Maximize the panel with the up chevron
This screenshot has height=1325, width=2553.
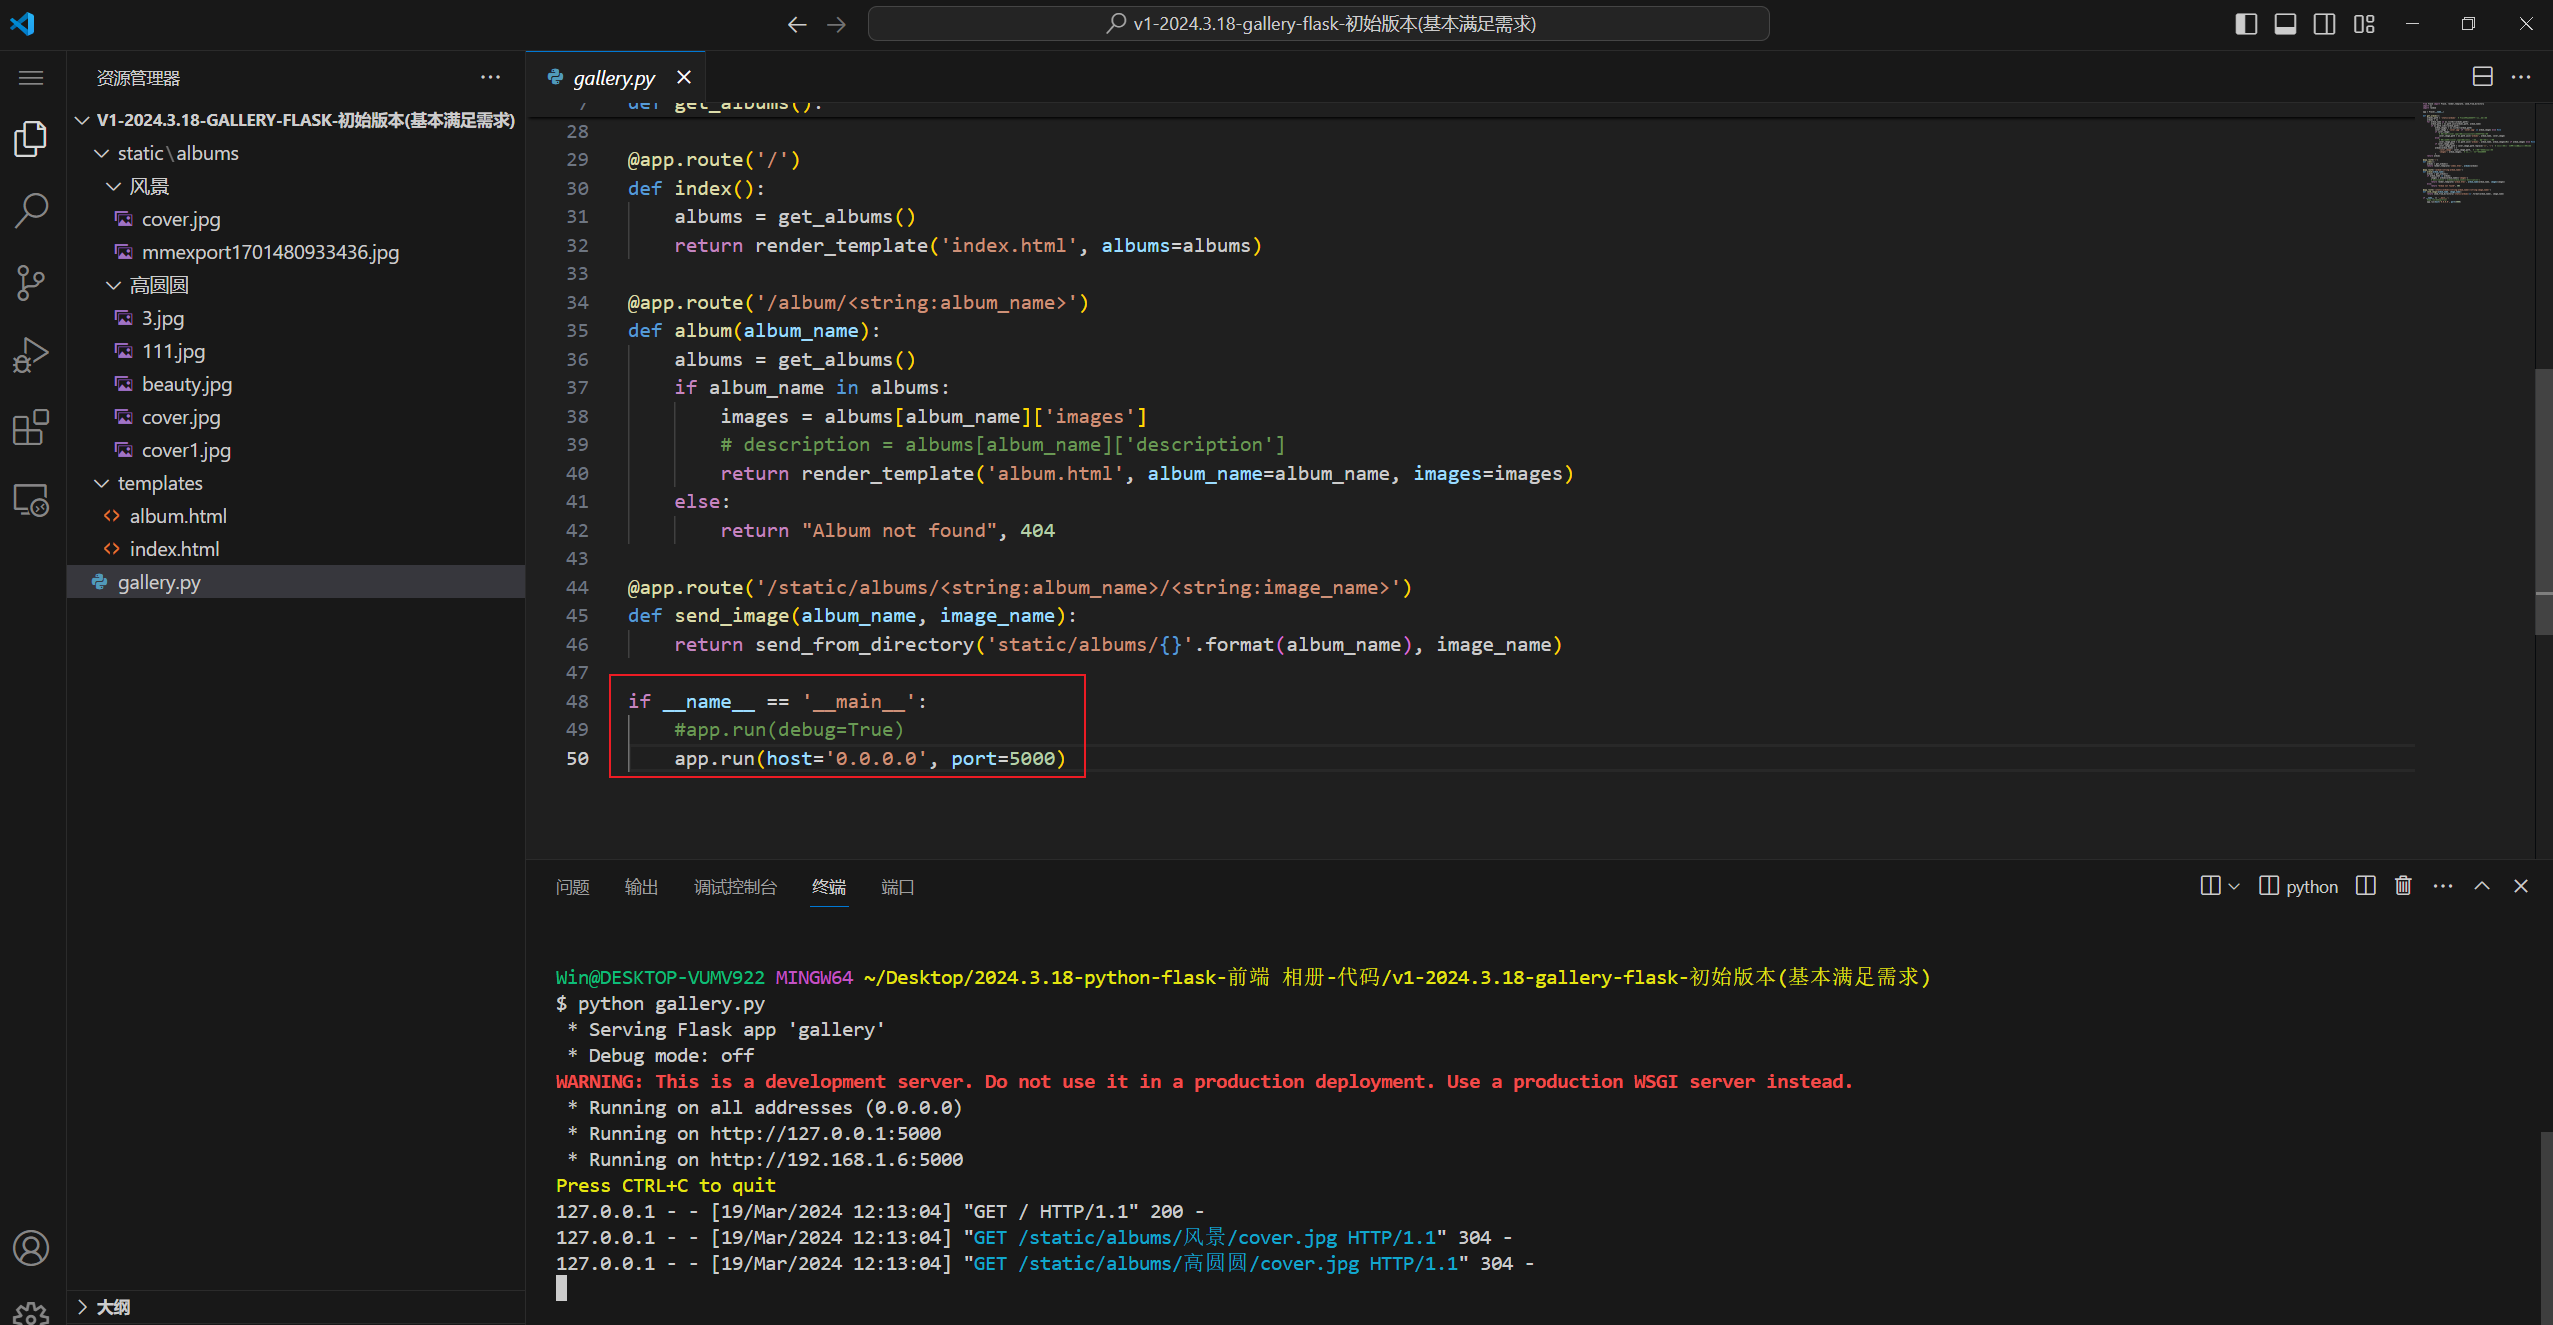tap(2482, 886)
